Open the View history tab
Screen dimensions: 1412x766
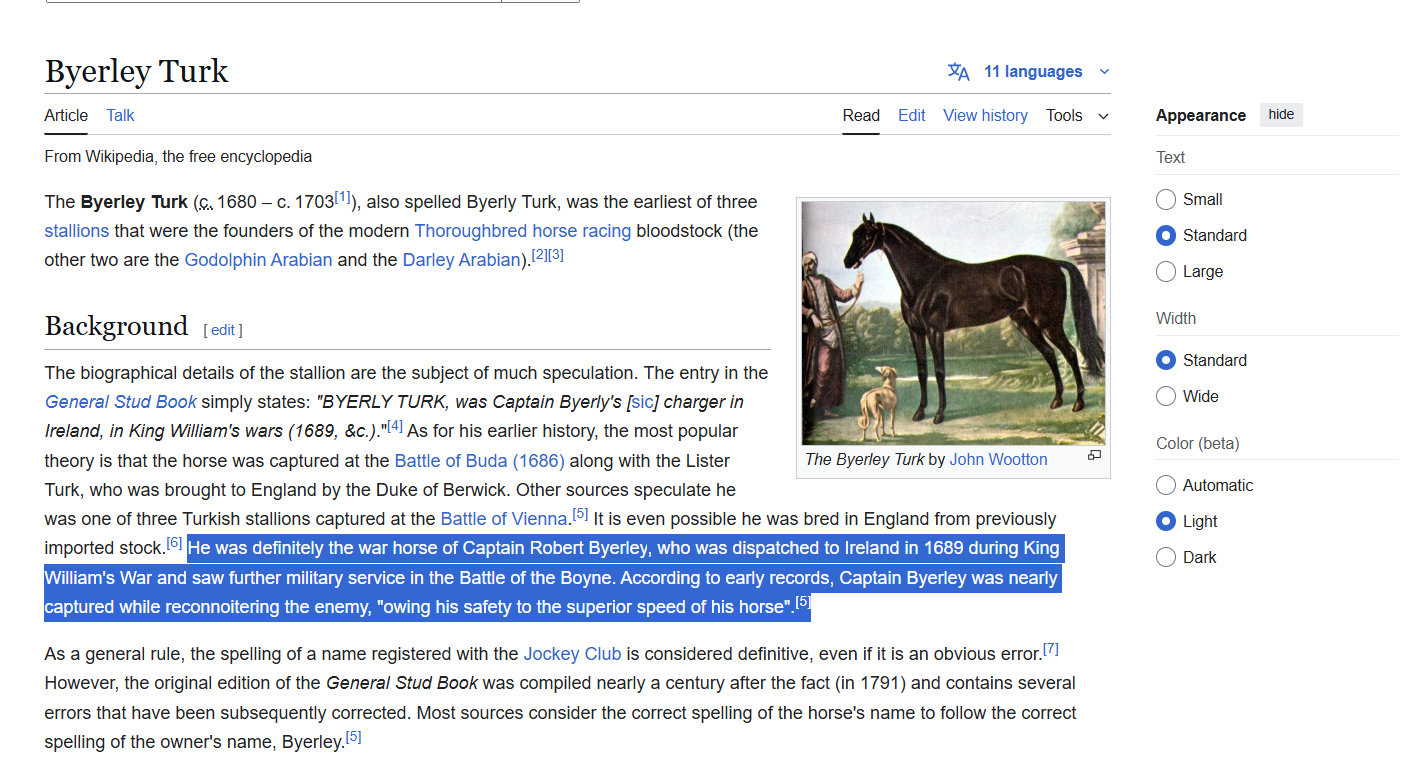pos(985,116)
